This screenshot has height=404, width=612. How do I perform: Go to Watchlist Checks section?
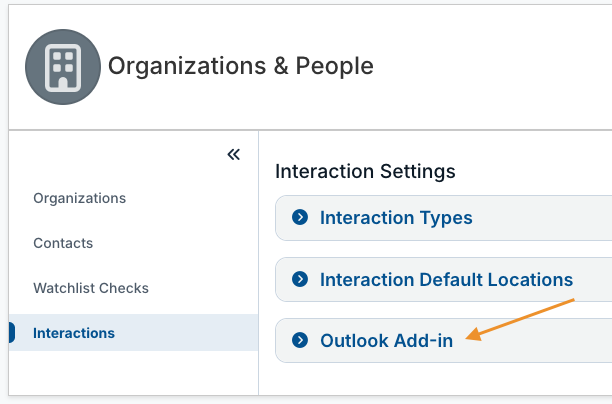[91, 288]
